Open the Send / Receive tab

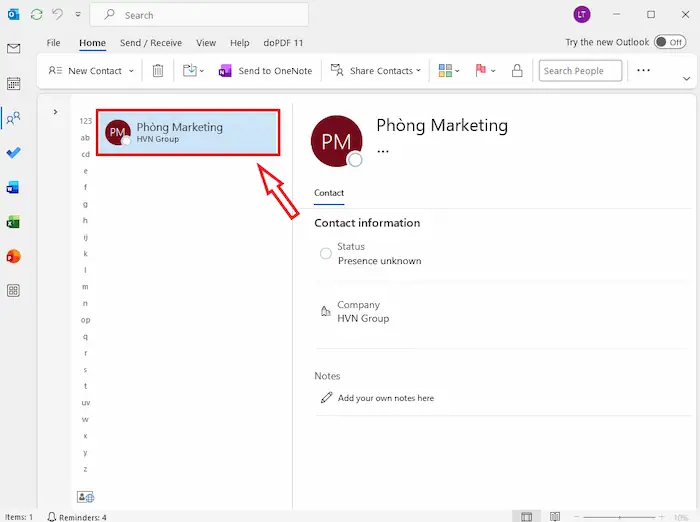(150, 43)
